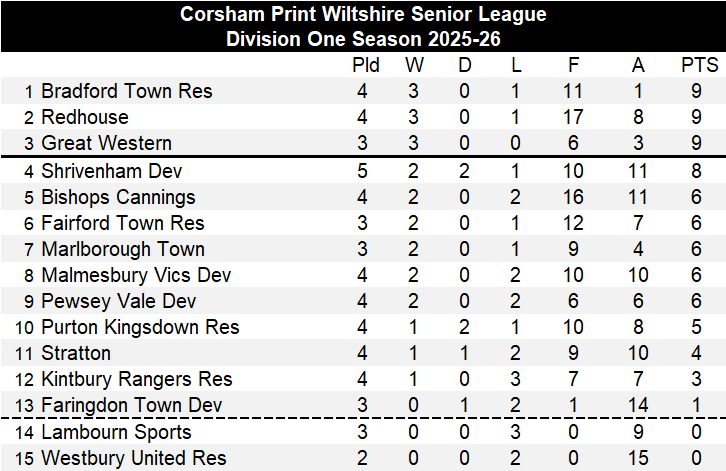
Task: Click Kintbury Rangers Res team name
Action: click(x=136, y=379)
